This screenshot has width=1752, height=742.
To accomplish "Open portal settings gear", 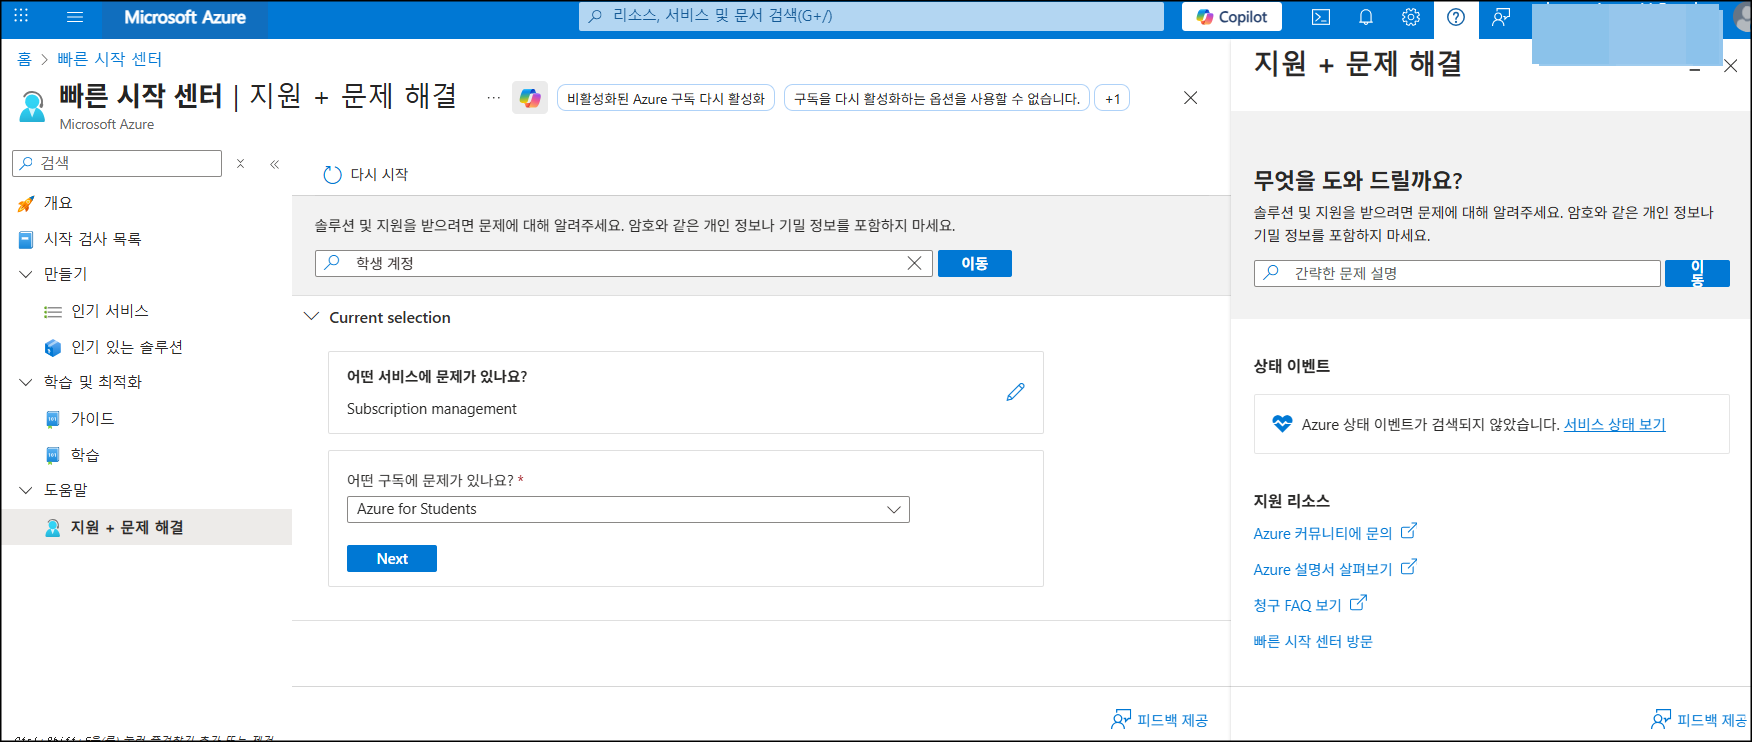I will click(1411, 17).
